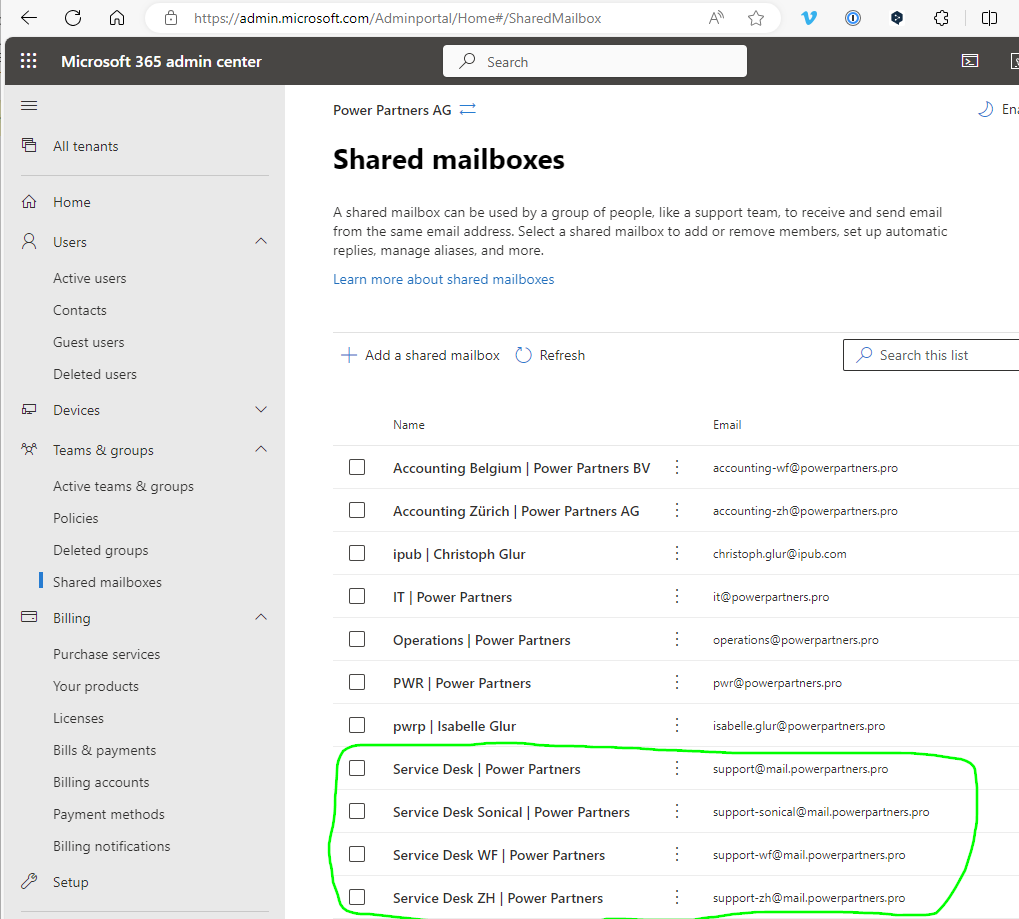Open All tenants in the sidebar
The image size is (1019, 919).
(86, 146)
